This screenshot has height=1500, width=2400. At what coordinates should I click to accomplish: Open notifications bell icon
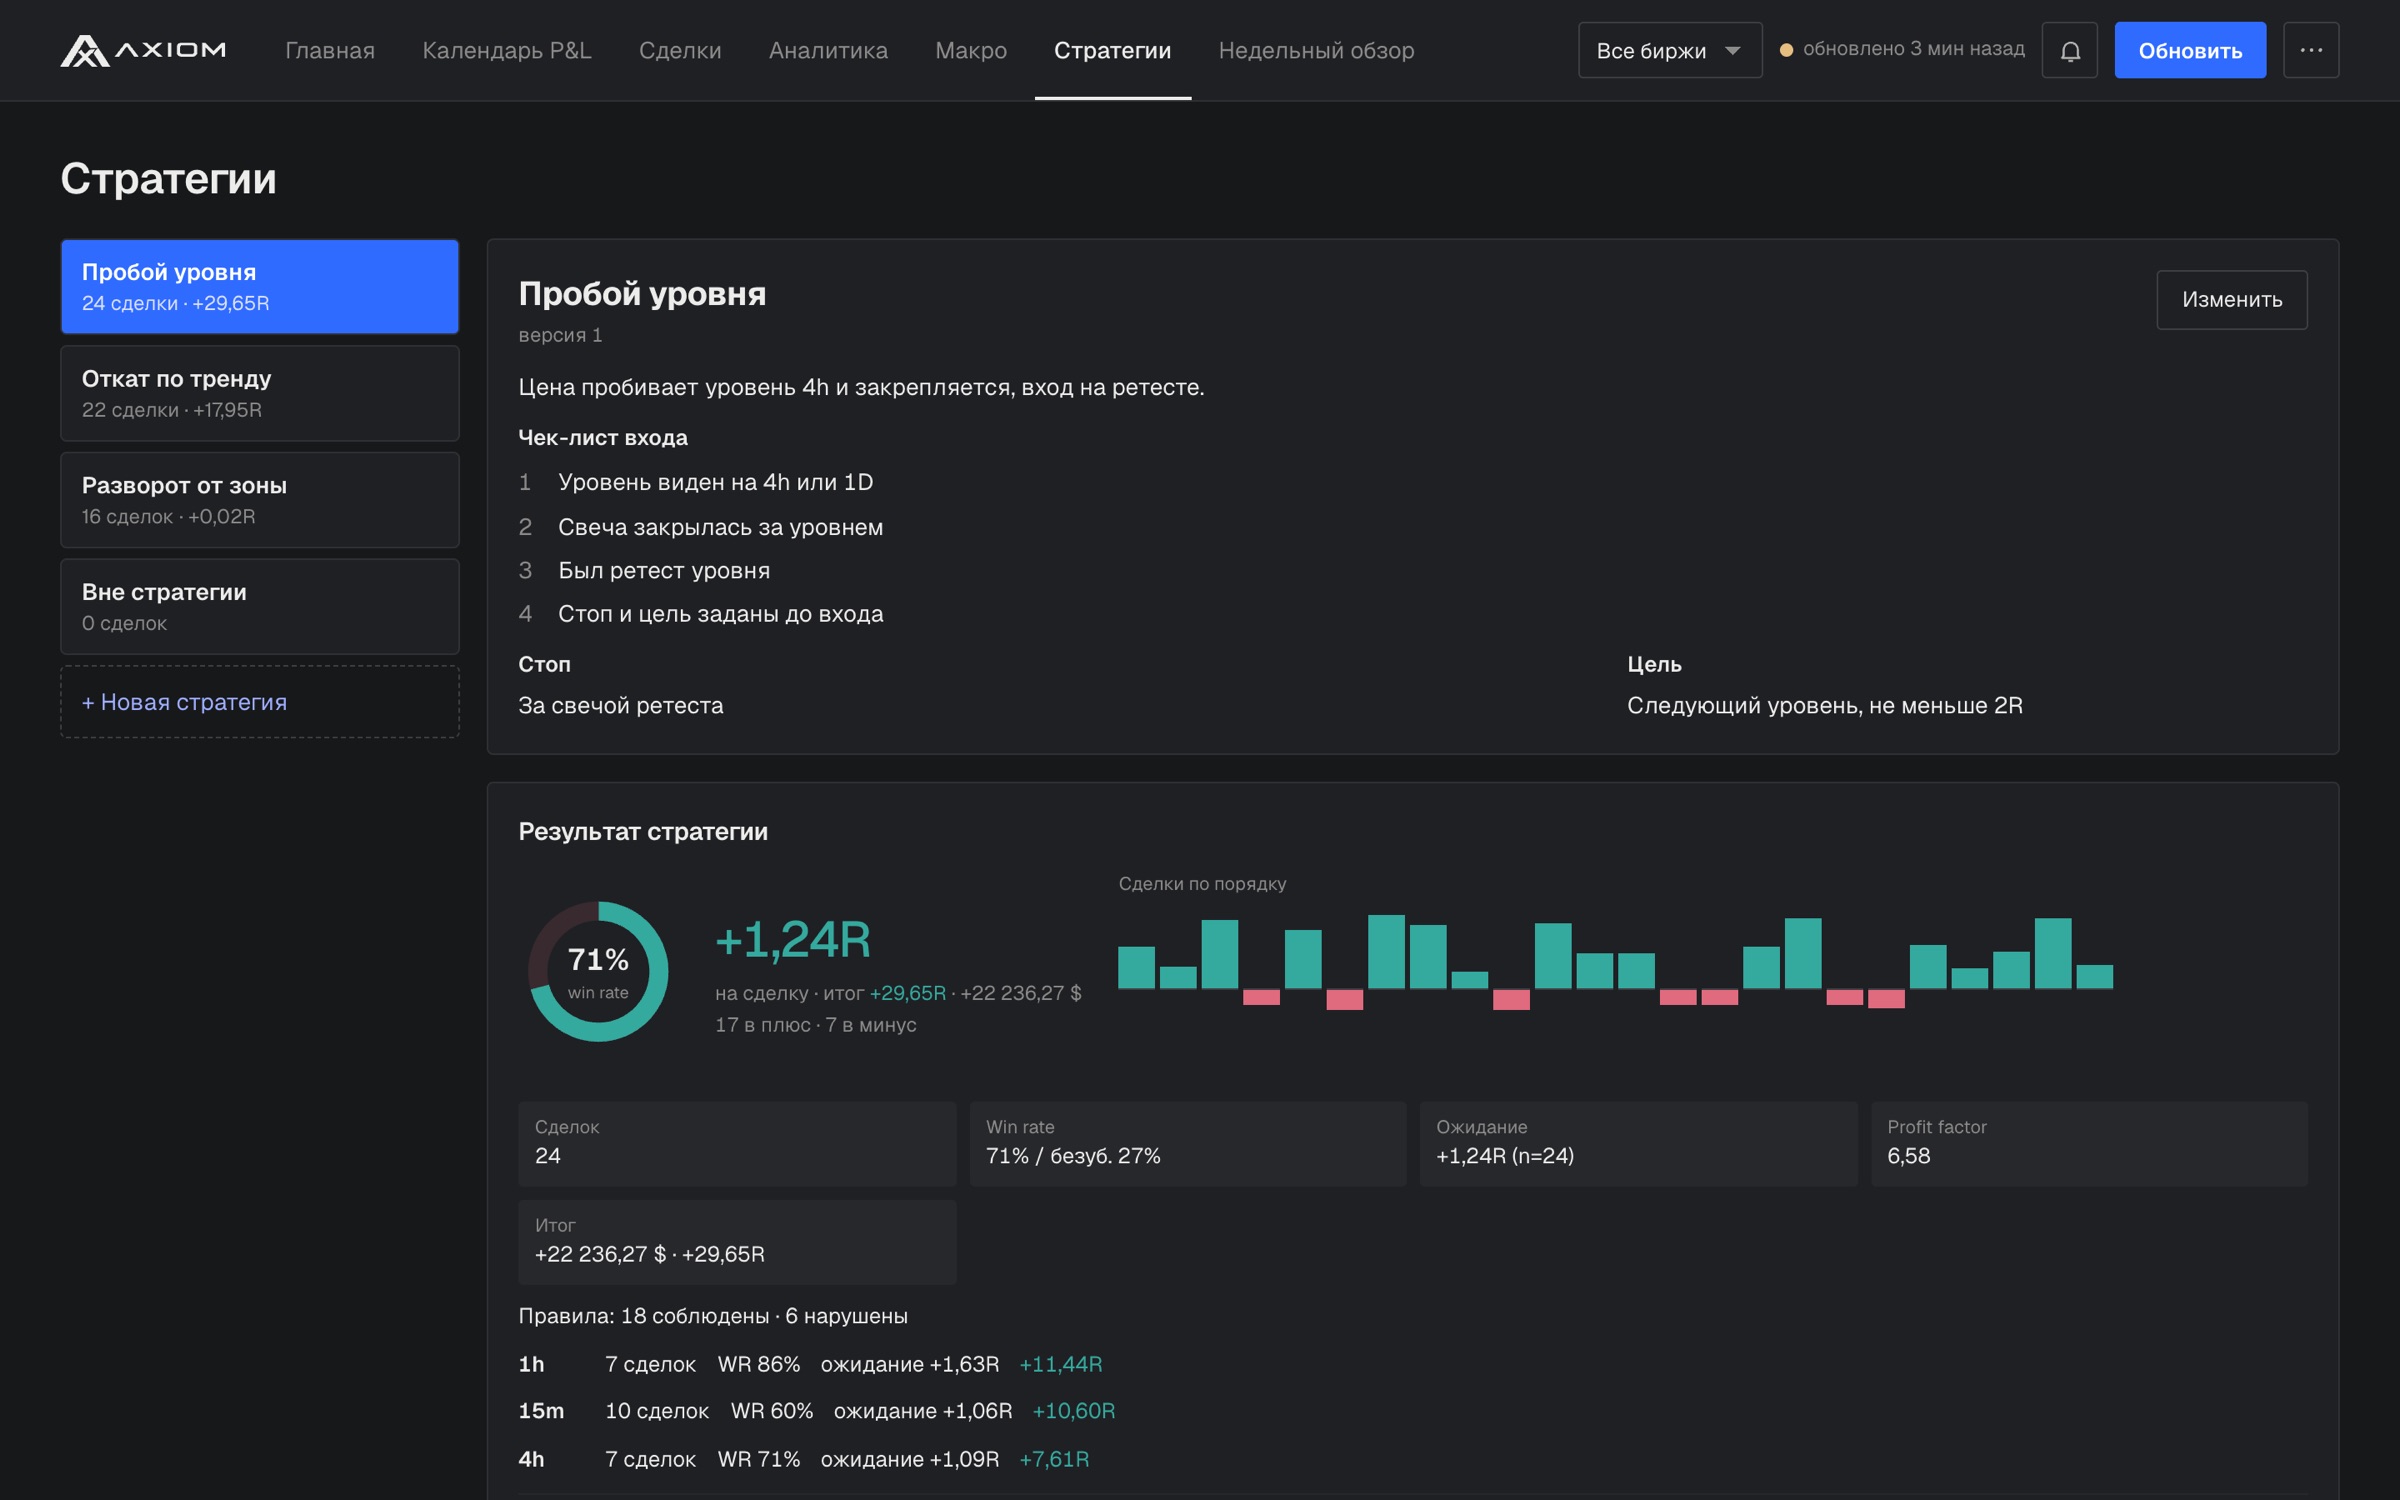tap(2070, 50)
